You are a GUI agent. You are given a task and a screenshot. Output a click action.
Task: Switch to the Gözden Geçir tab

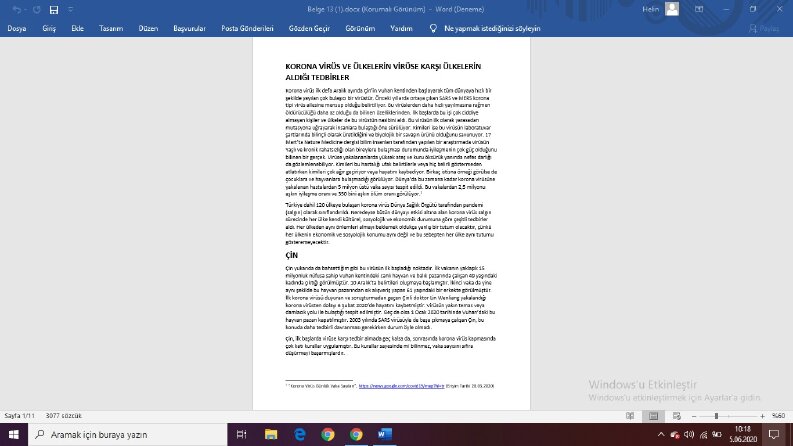309,28
